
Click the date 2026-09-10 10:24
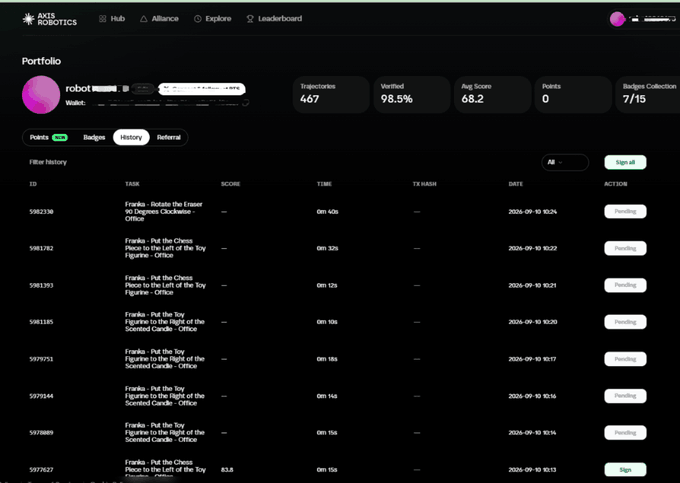click(533, 212)
